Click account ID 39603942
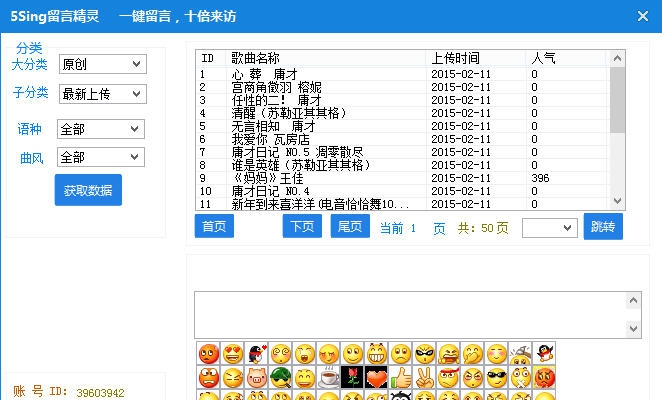This screenshot has height=400, width=662. pos(100,393)
